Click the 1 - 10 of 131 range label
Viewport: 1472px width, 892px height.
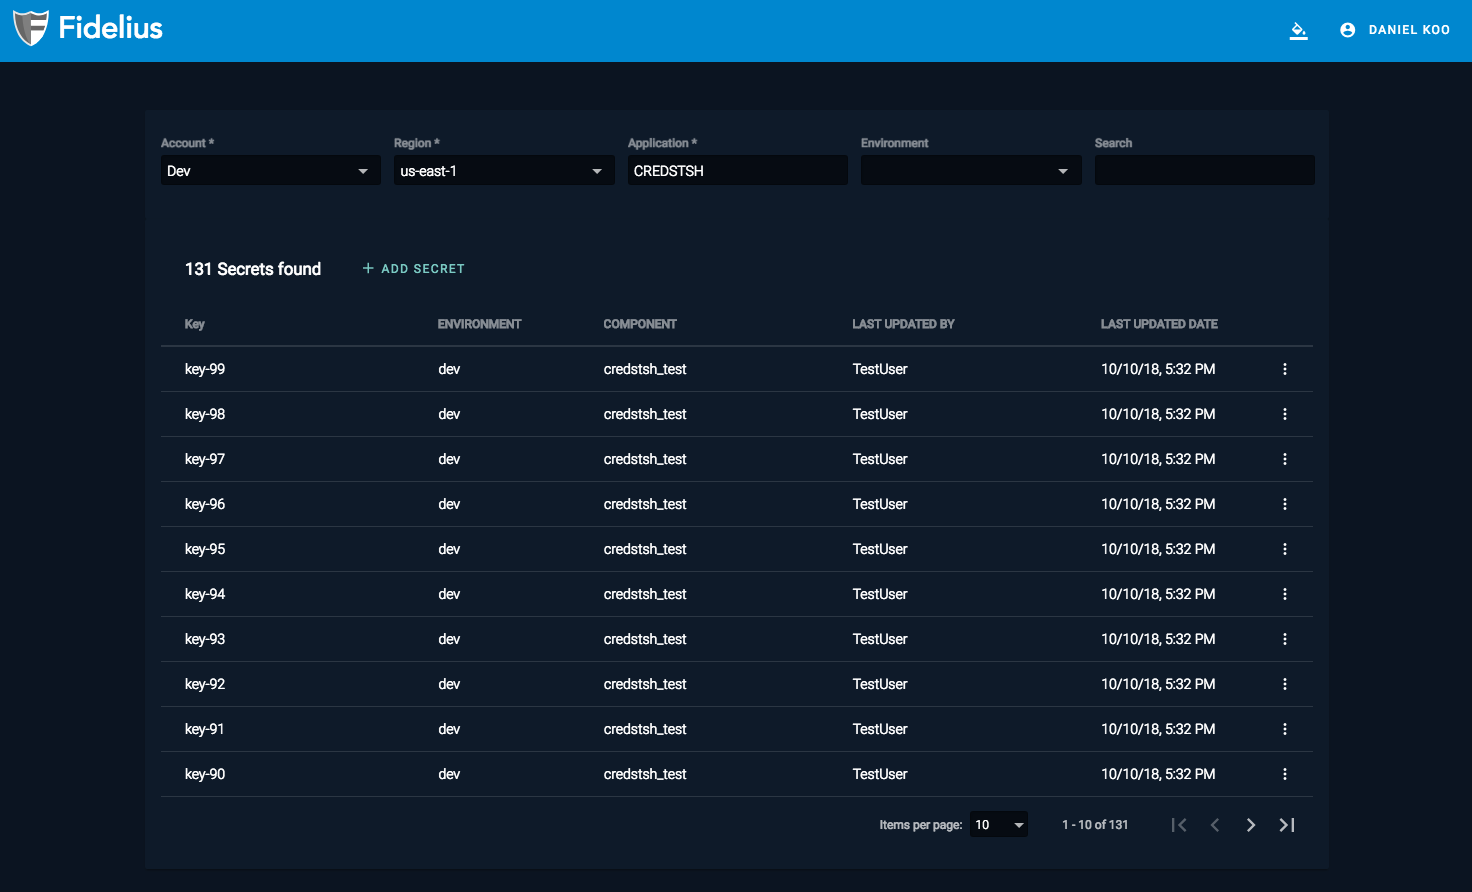coord(1095,825)
